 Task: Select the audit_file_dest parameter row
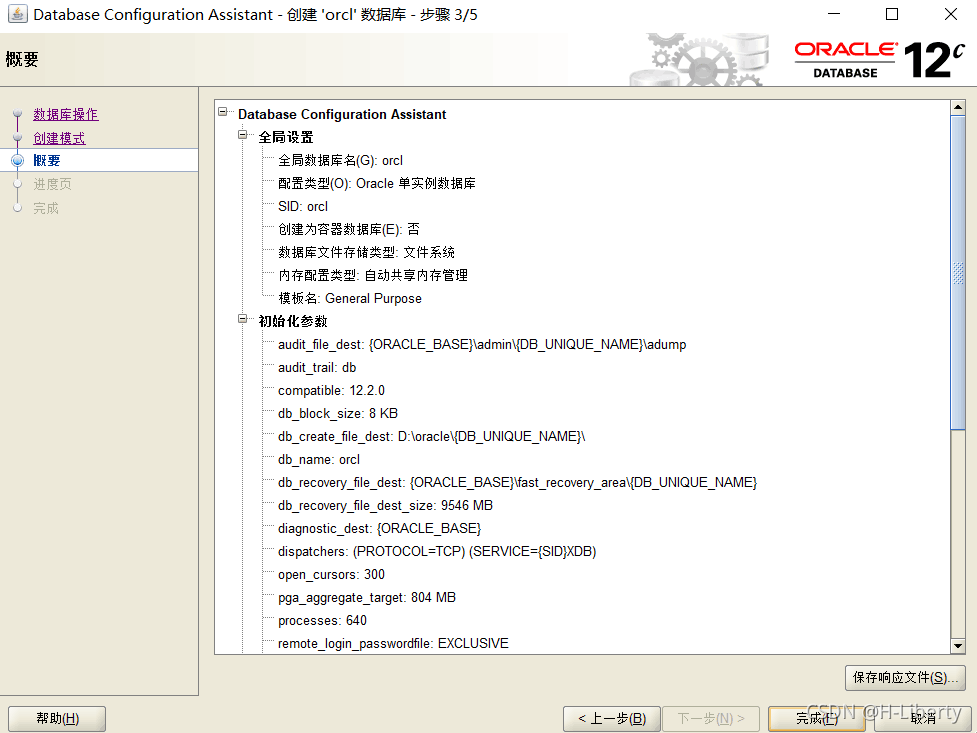(482, 345)
